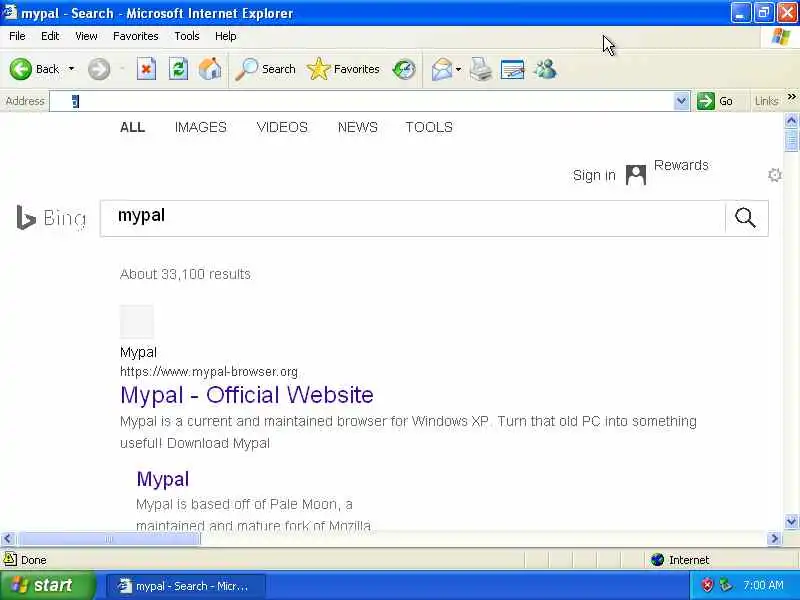Open the Favorites menu

[136, 36]
